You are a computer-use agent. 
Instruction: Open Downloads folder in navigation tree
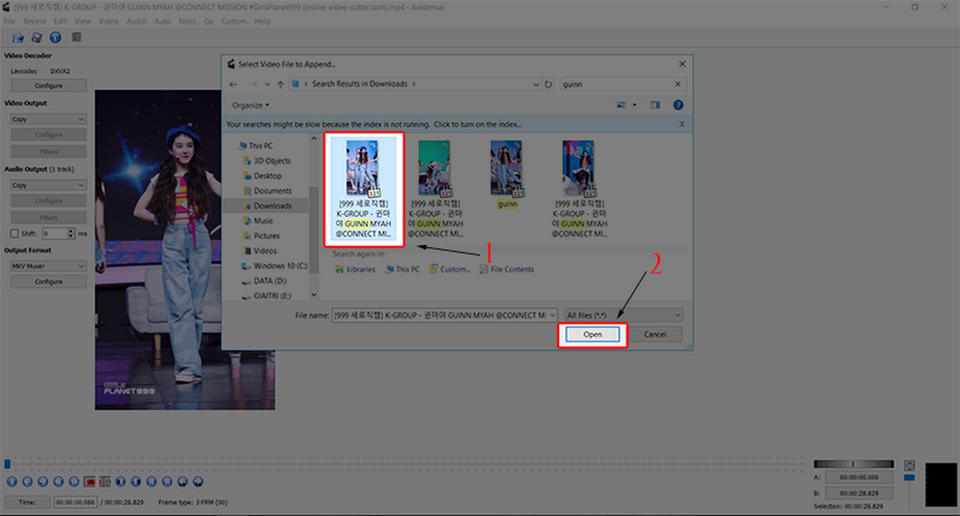click(x=268, y=206)
